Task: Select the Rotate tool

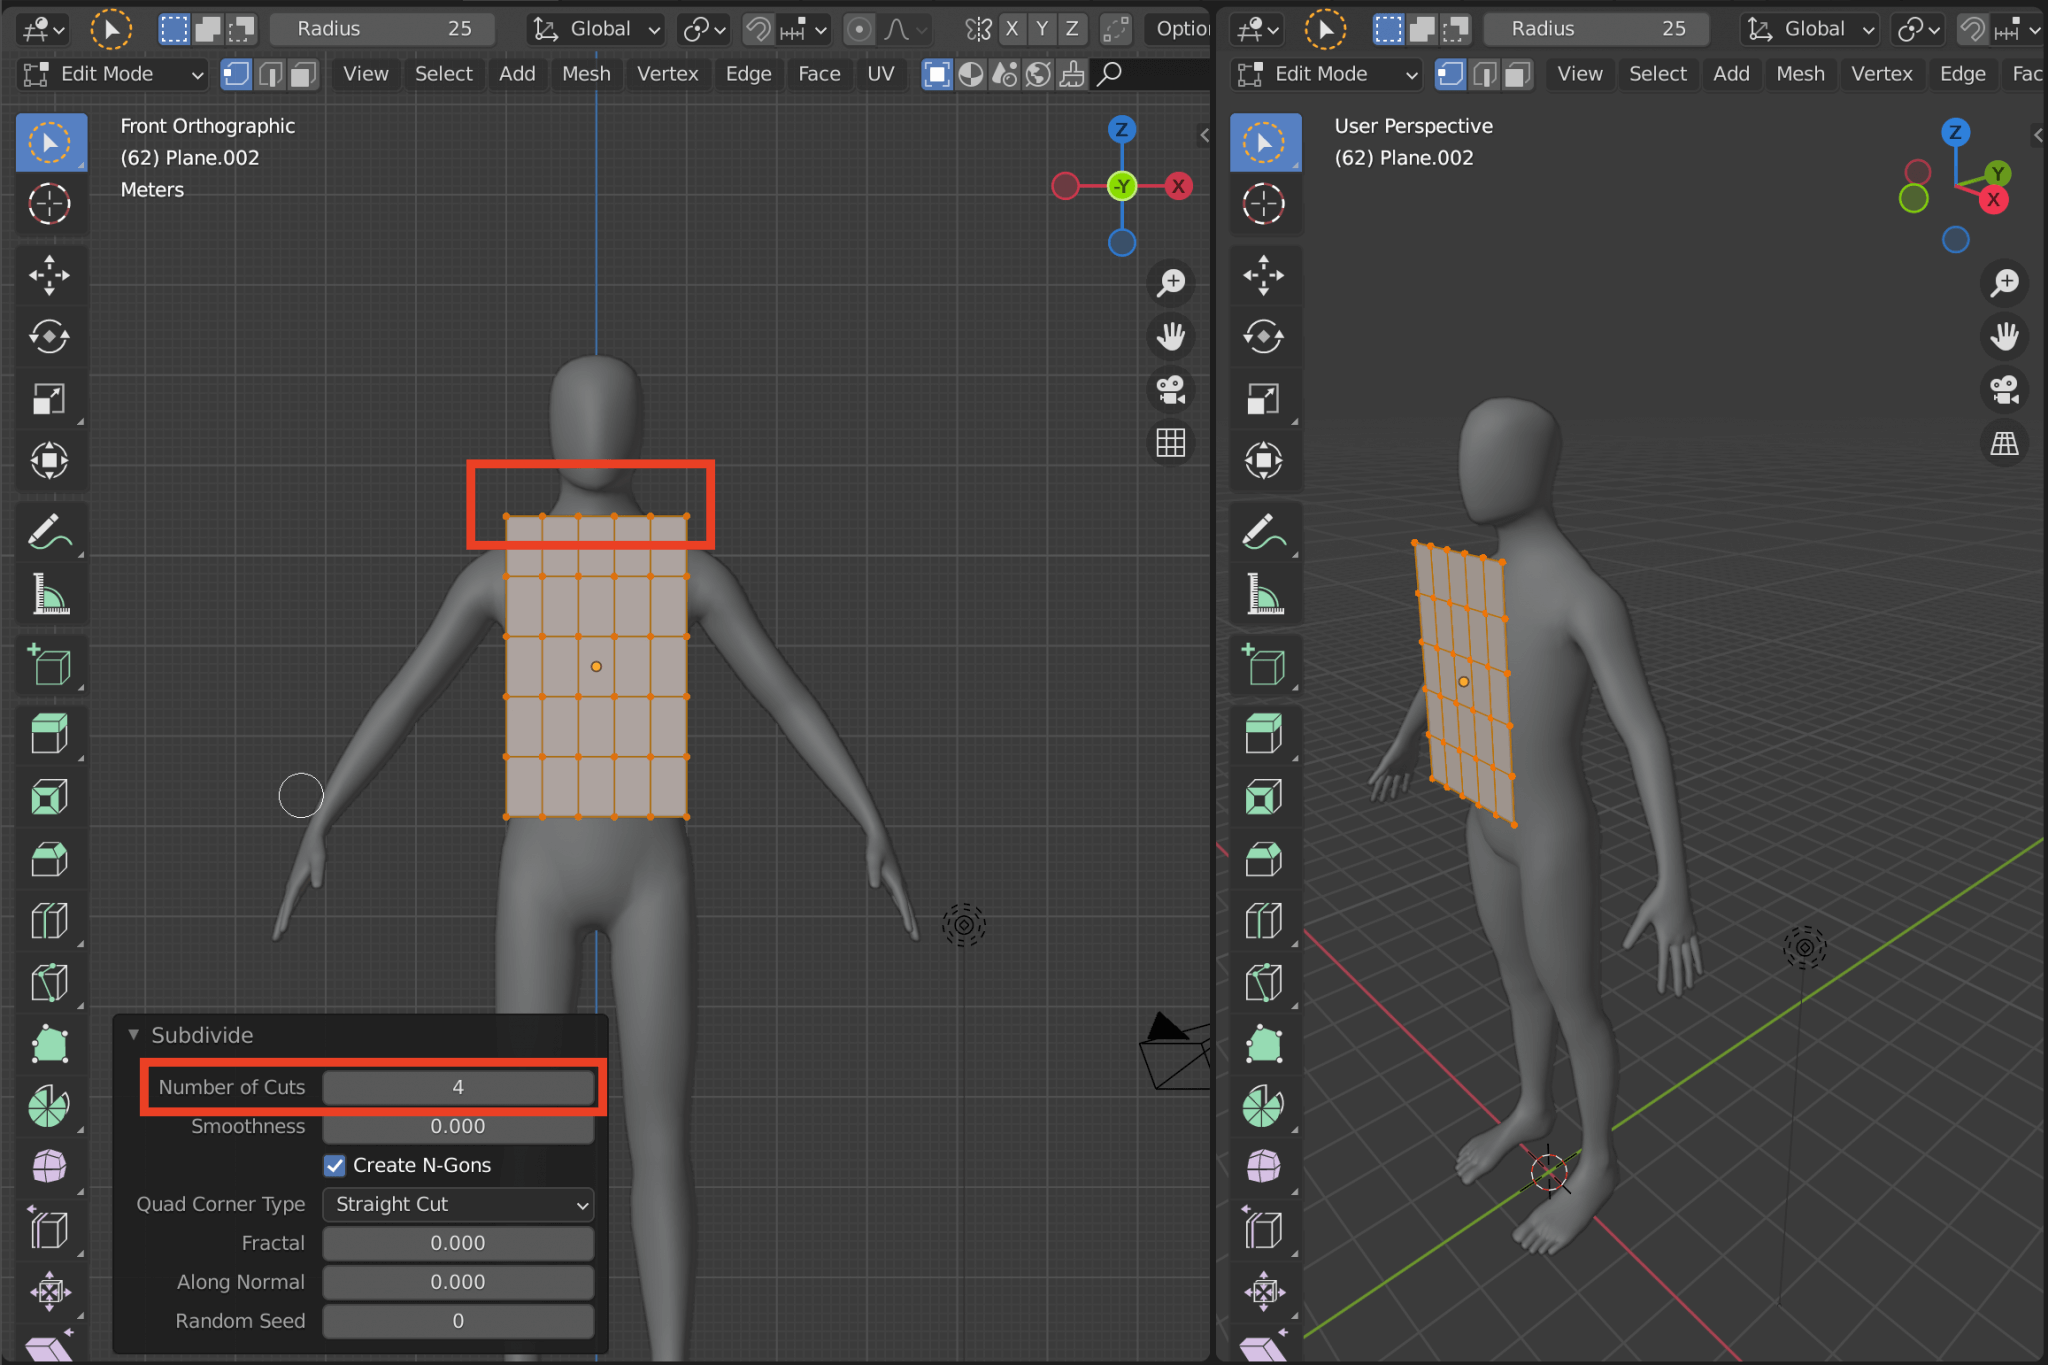Action: (x=51, y=337)
